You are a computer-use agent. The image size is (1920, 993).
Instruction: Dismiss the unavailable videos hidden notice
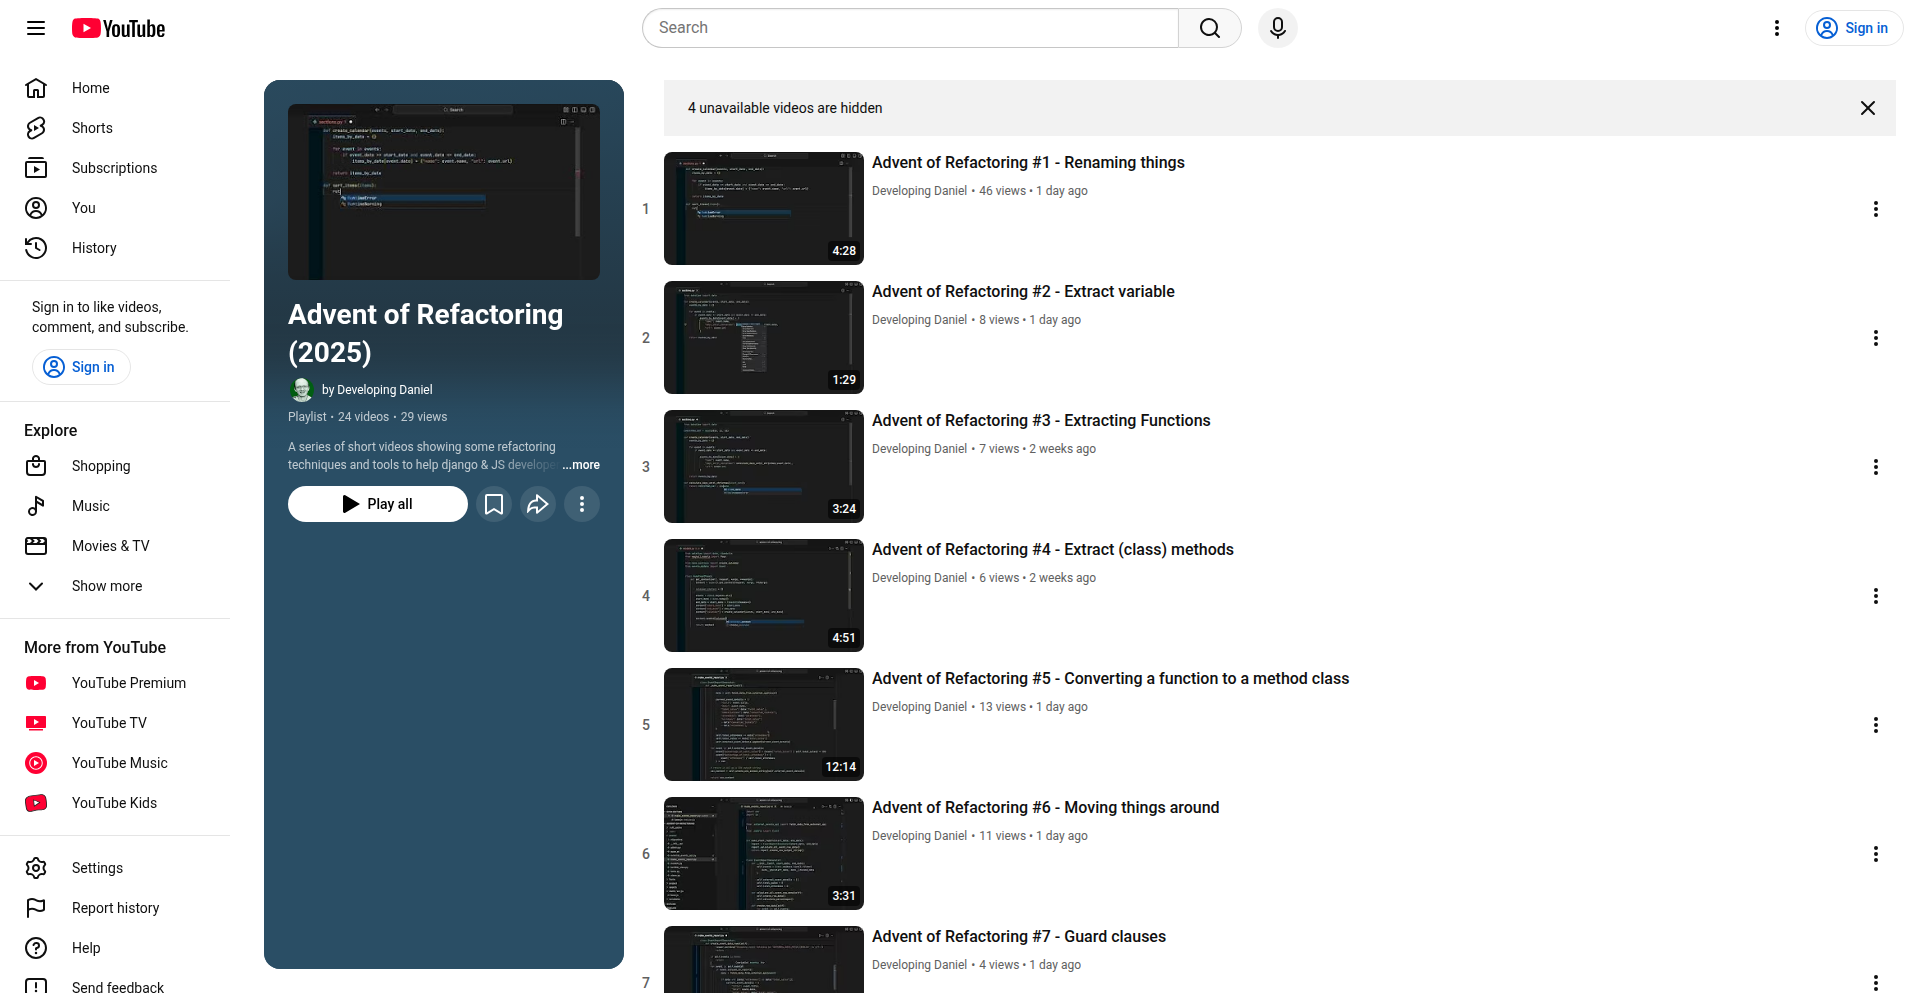pos(1867,108)
